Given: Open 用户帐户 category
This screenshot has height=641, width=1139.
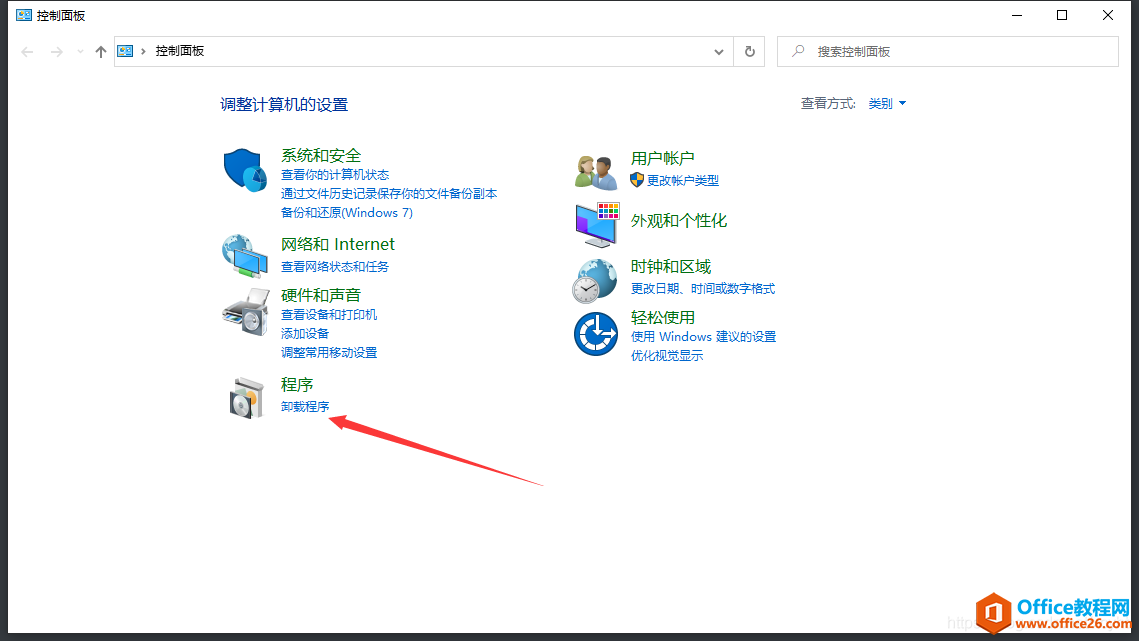Looking at the screenshot, I should coord(662,158).
